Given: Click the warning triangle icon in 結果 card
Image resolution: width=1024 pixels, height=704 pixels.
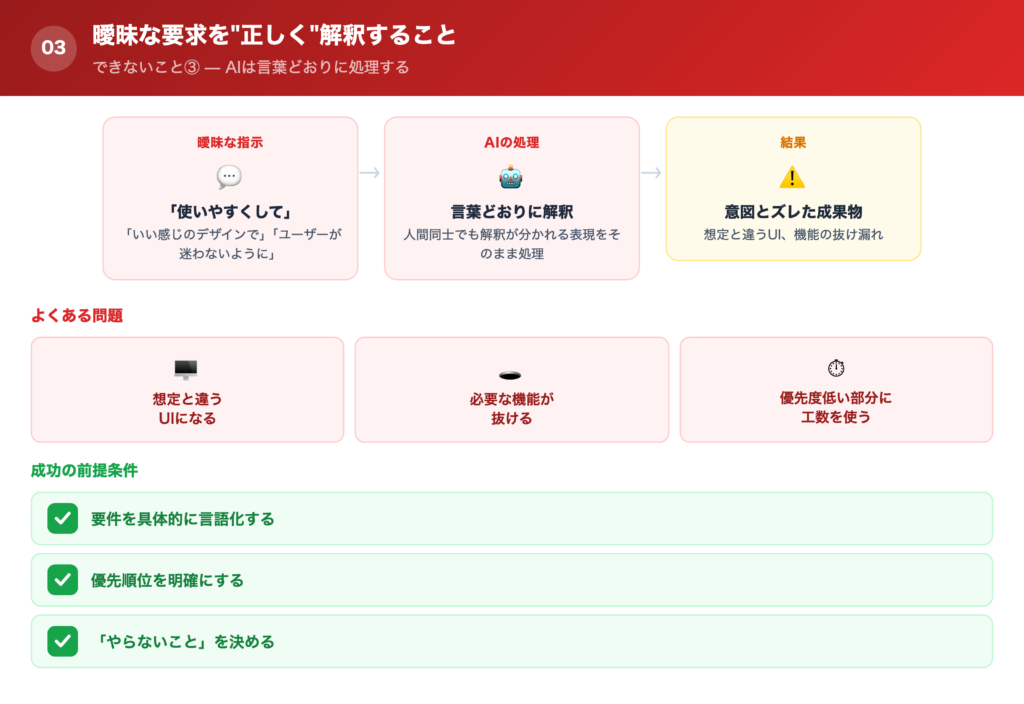Looking at the screenshot, I should [793, 176].
